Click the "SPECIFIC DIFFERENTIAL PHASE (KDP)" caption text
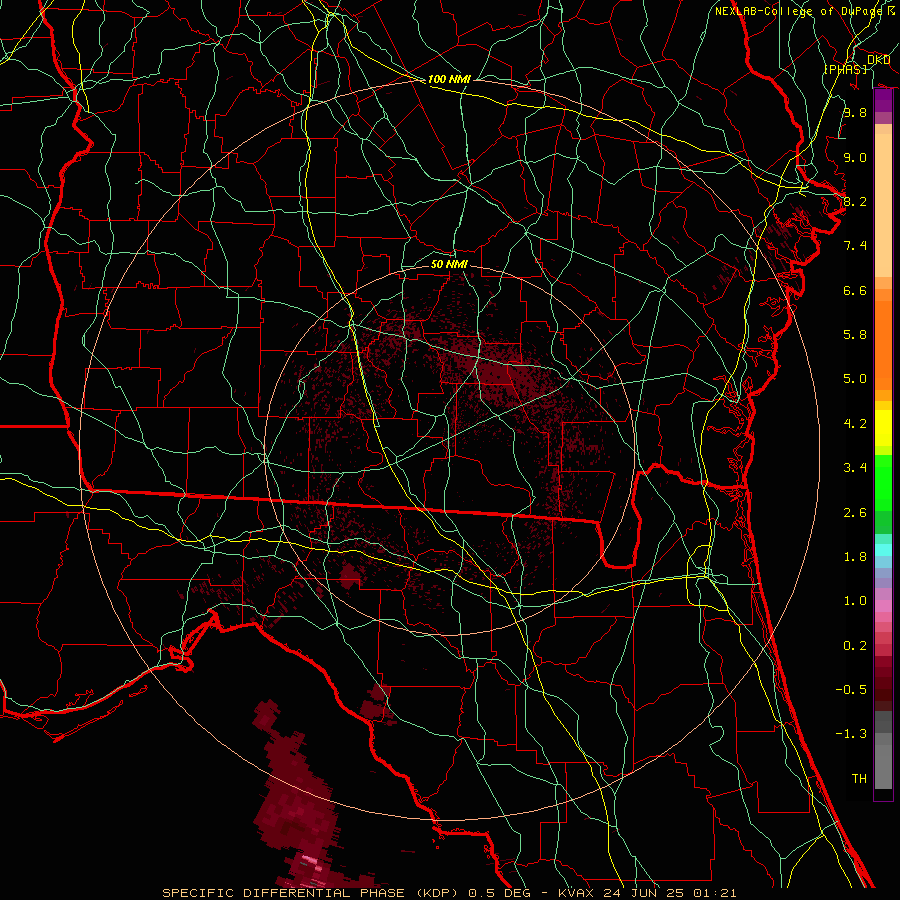The image size is (900, 900). 313,893
